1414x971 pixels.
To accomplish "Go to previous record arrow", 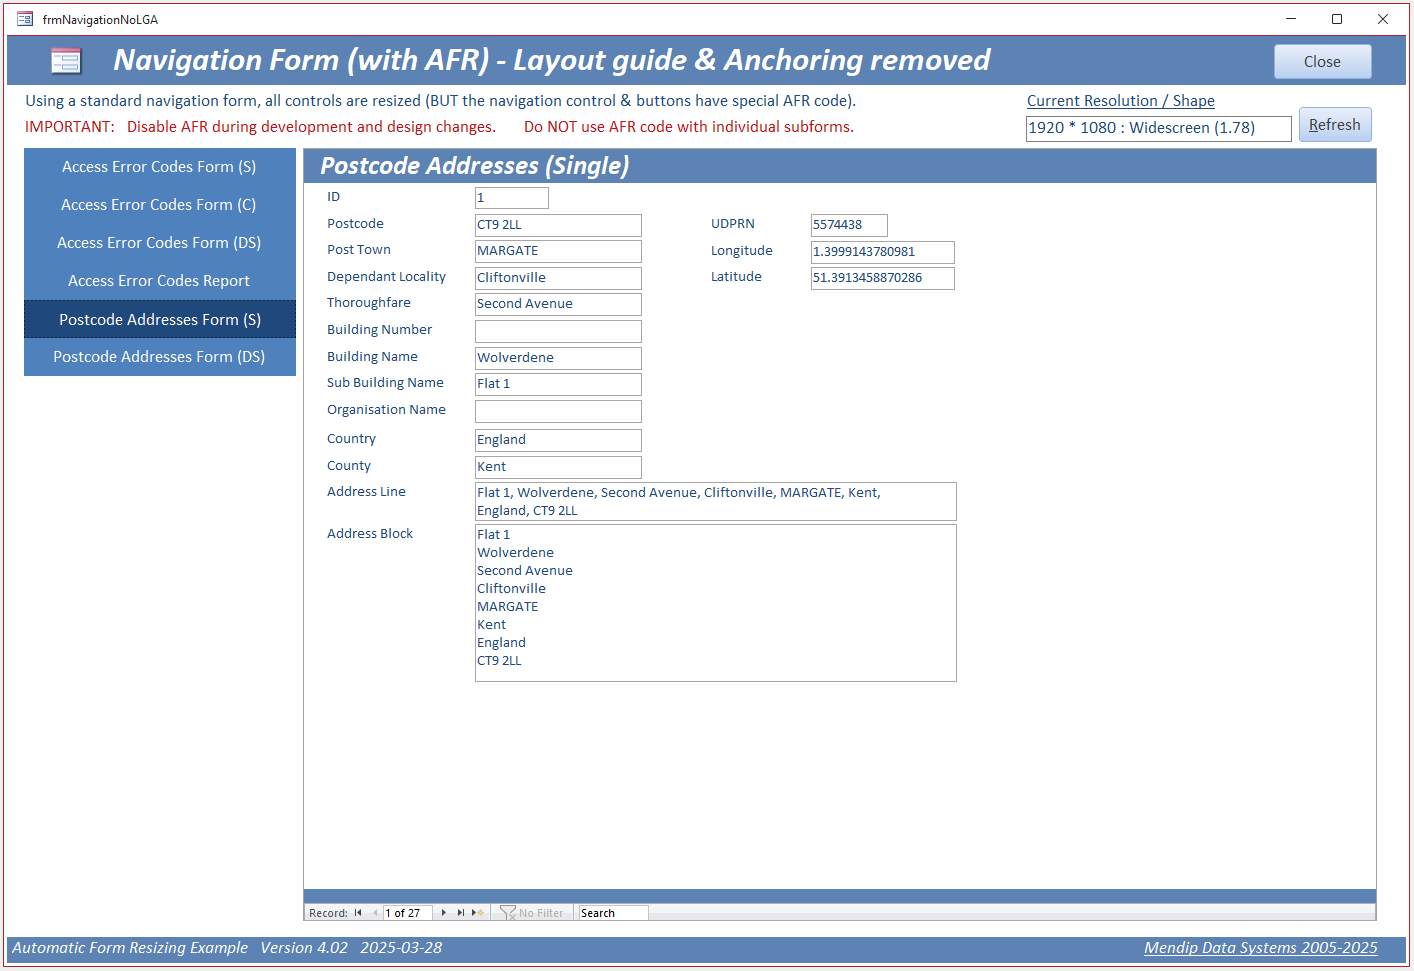I will (375, 913).
